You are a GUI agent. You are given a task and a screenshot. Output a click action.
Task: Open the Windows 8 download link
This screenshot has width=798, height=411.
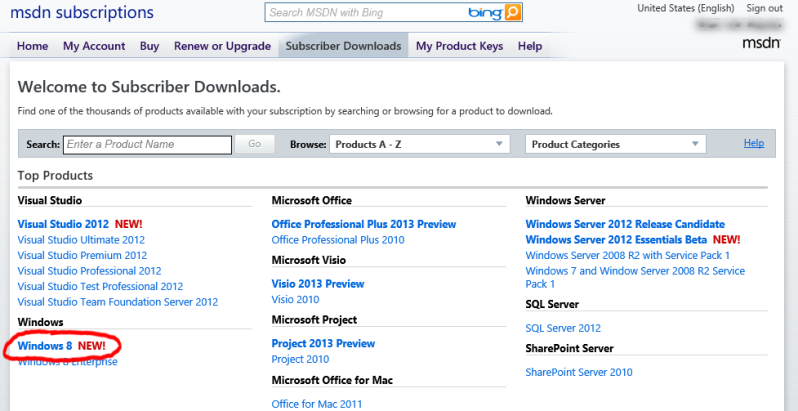(x=45, y=345)
